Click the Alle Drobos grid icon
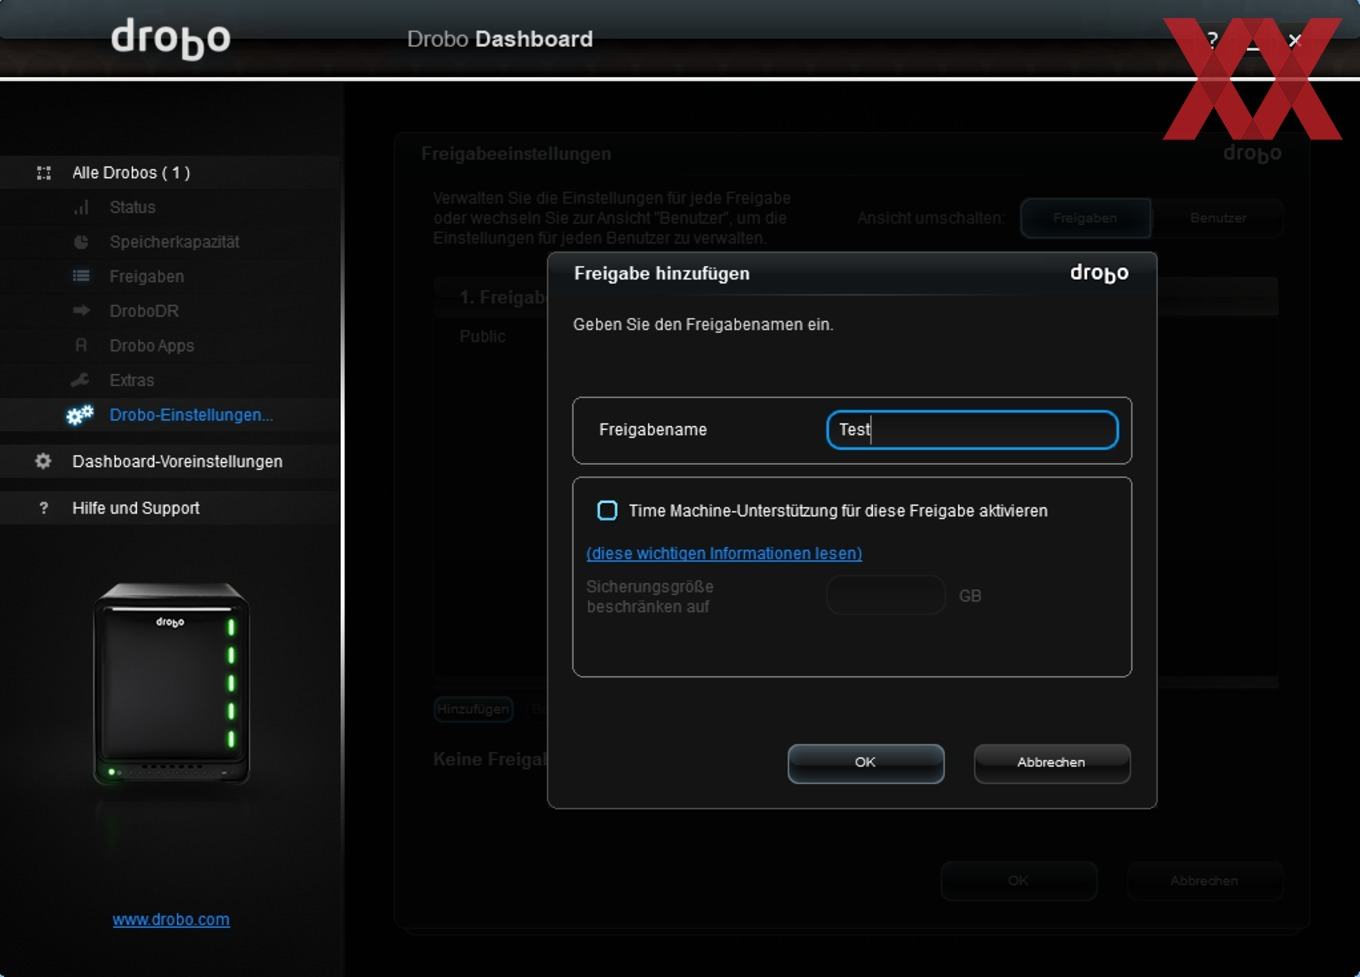 pos(44,173)
